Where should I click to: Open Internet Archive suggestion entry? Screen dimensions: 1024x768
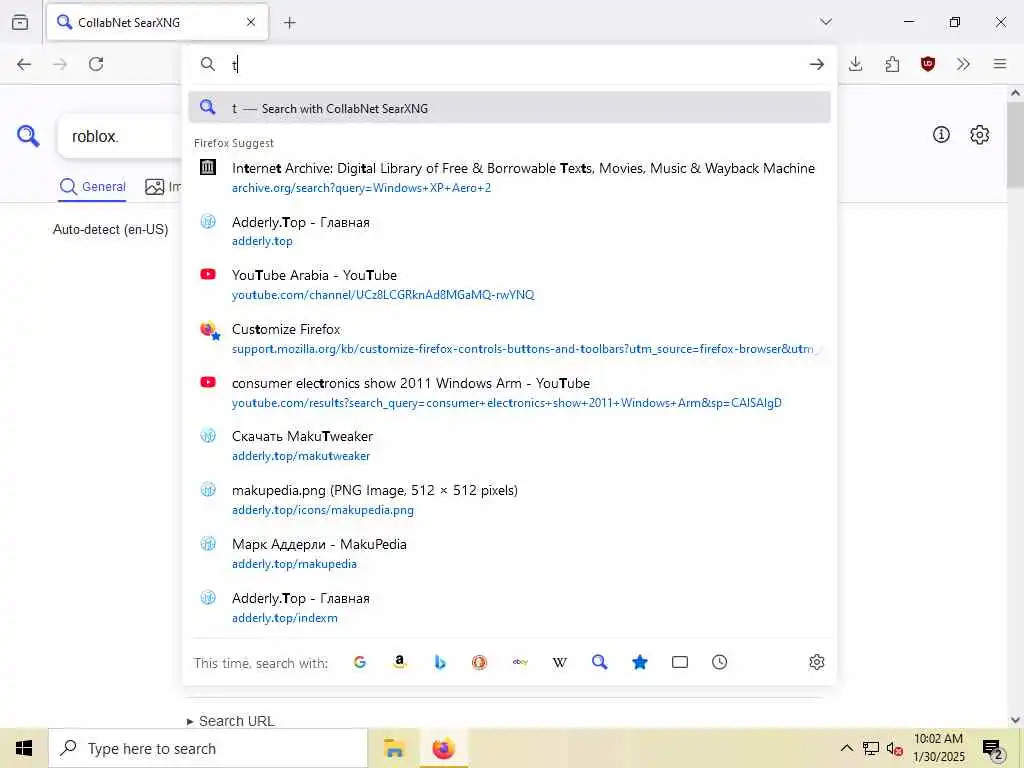click(x=509, y=178)
